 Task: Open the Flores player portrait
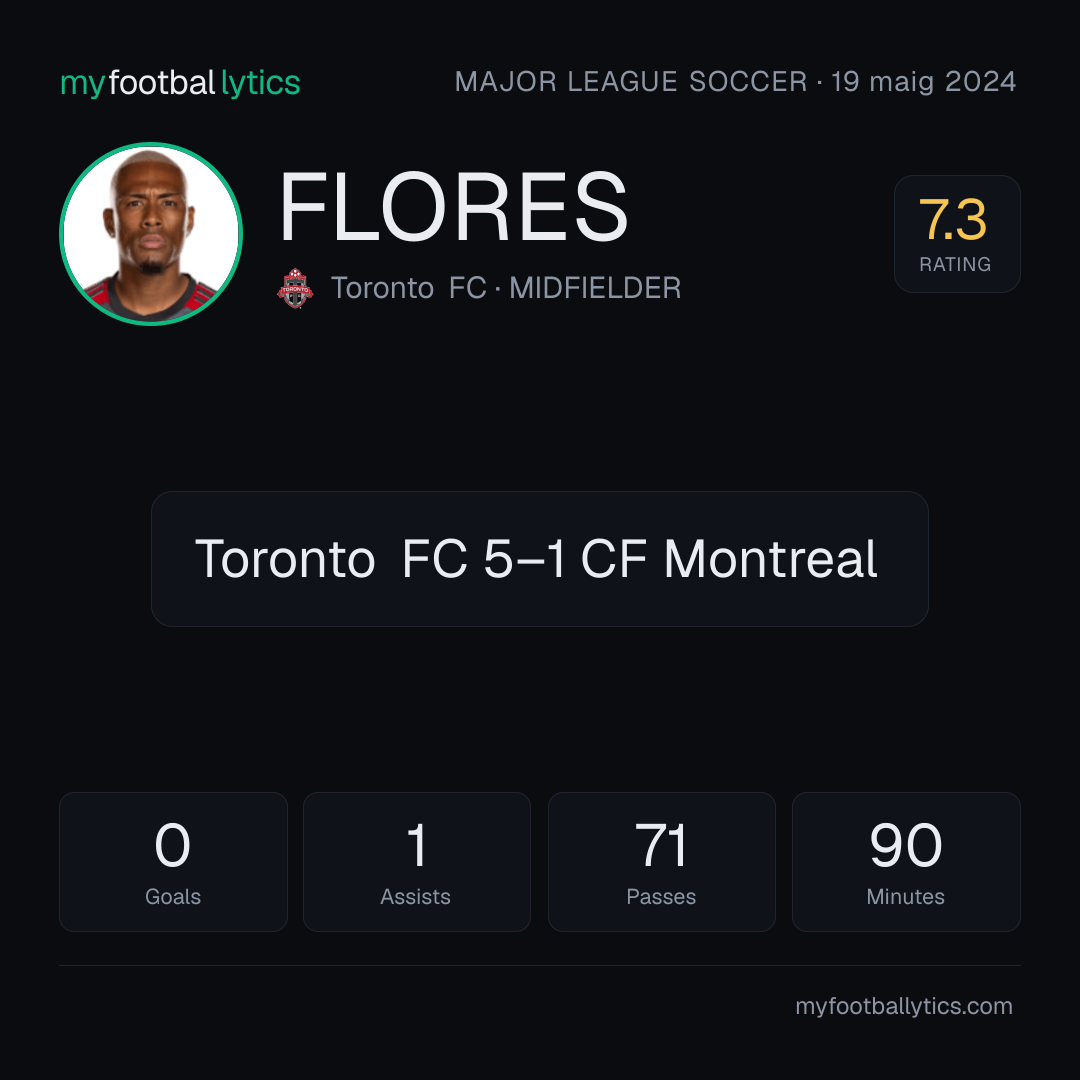click(x=151, y=233)
